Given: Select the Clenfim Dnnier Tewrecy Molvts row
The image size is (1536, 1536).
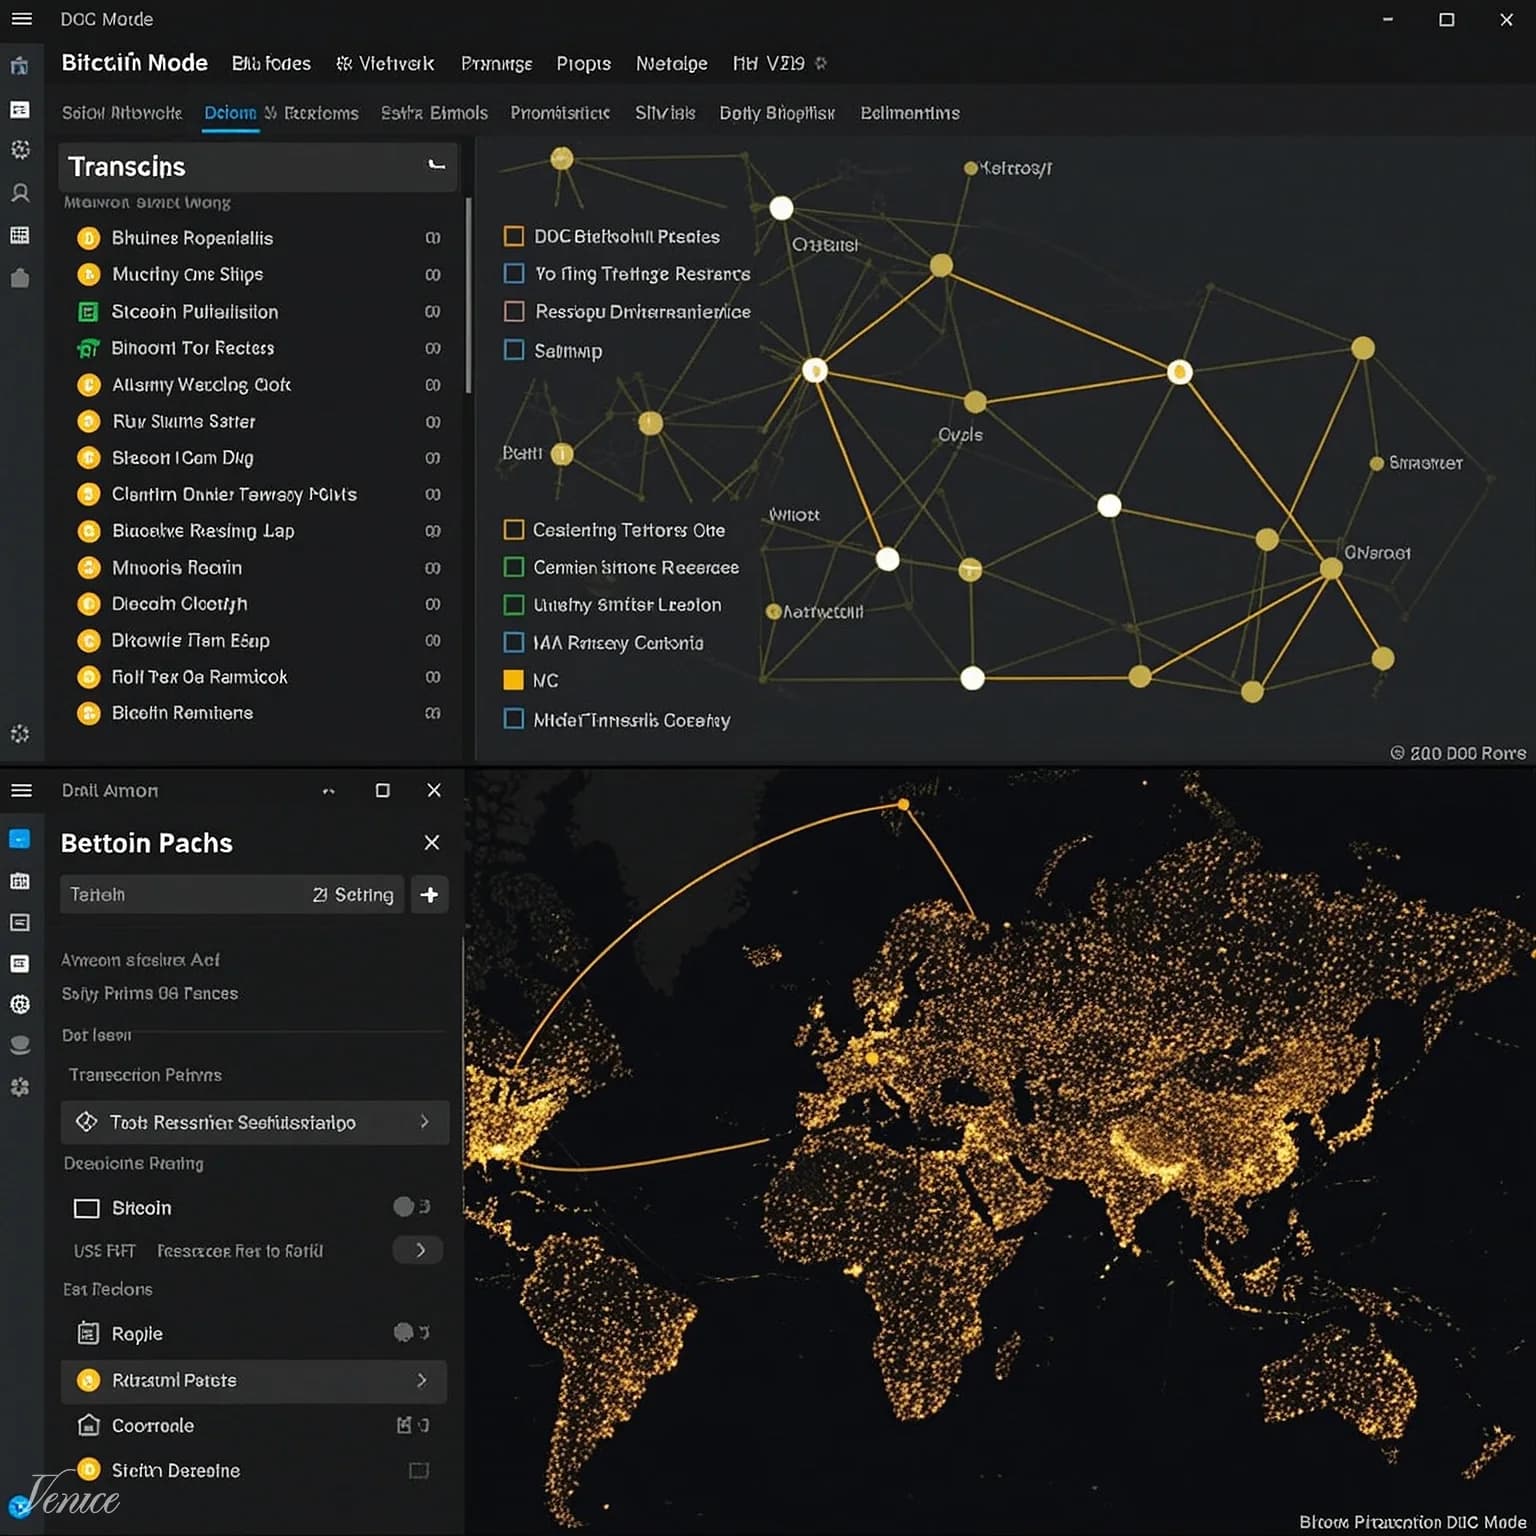Looking at the screenshot, I should click(x=258, y=494).
